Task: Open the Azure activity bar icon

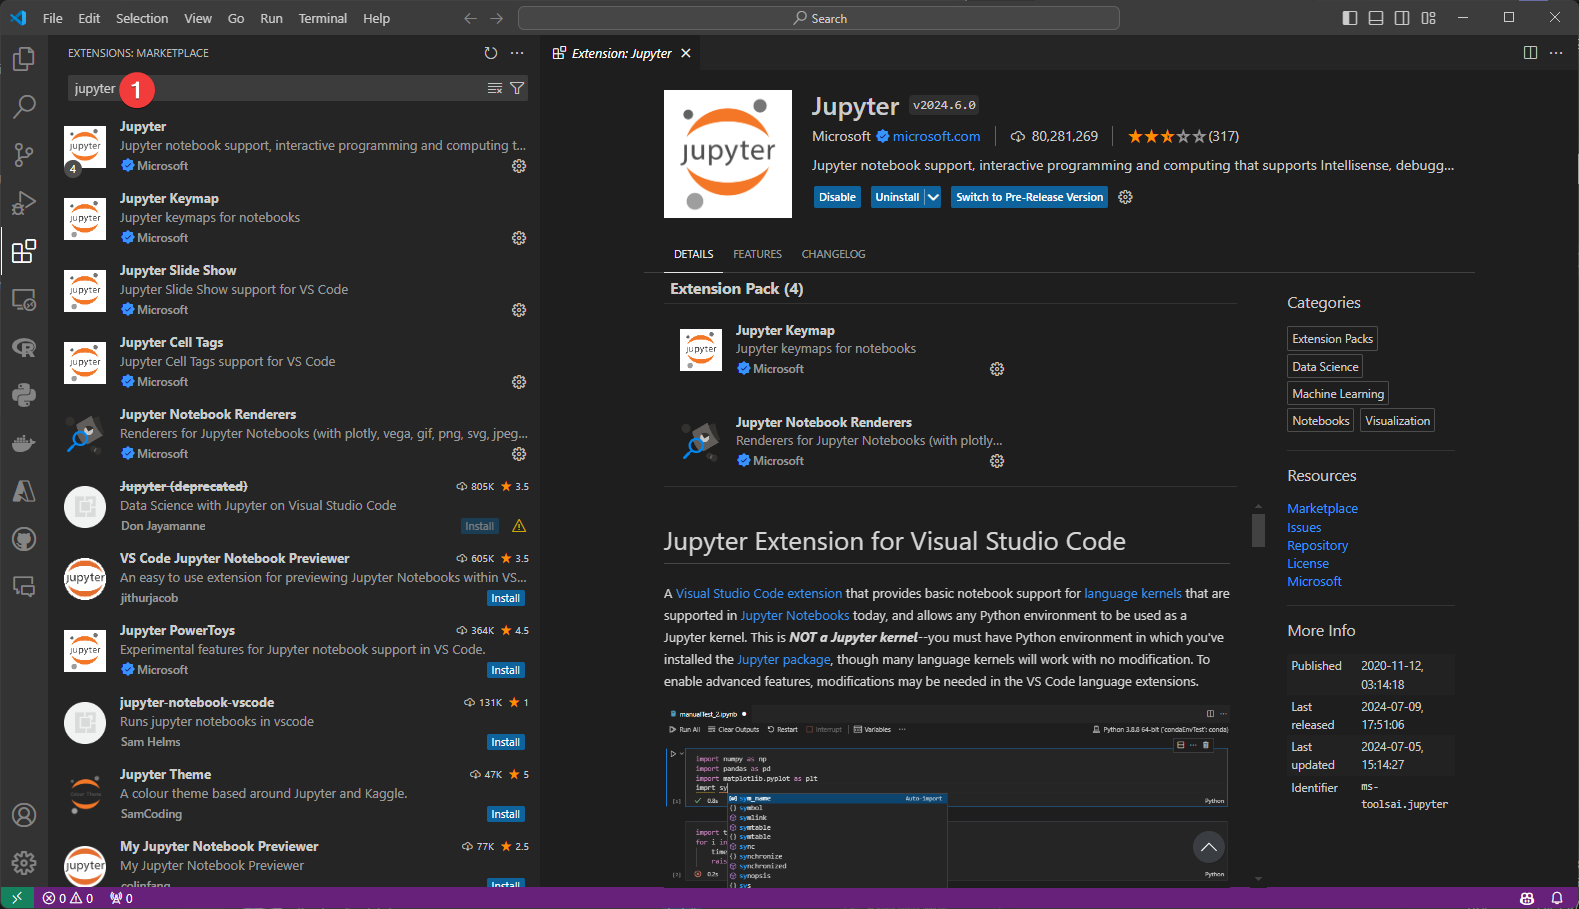Action: [24, 491]
